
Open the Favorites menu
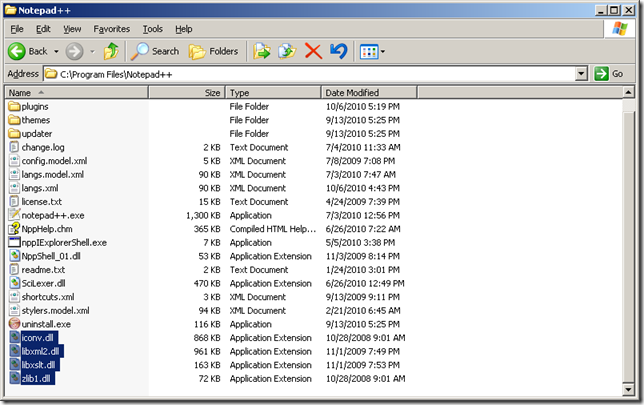pos(111,30)
